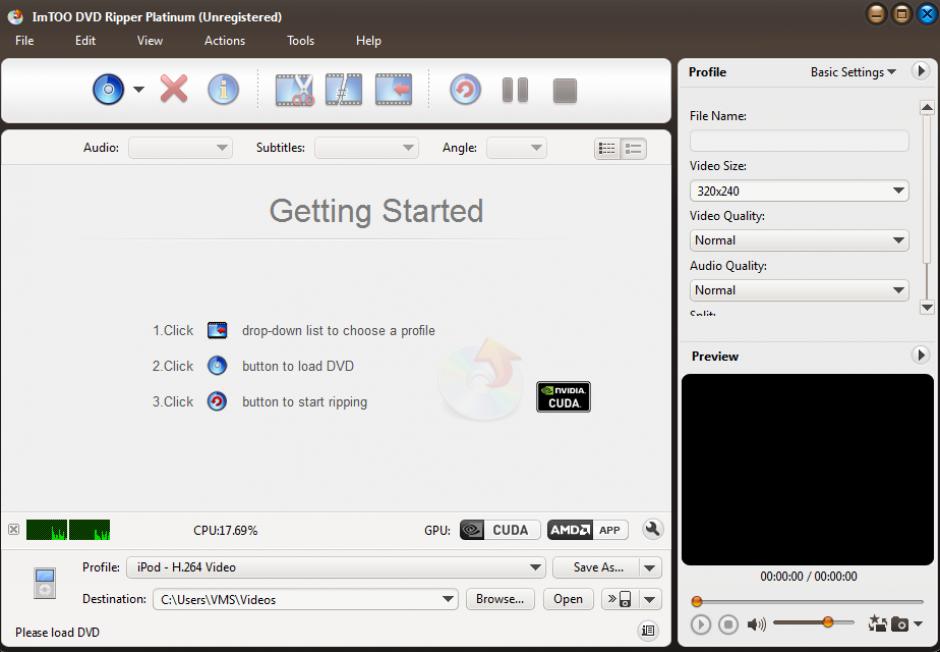The image size is (940, 652).
Task: Click the CPU usage graph
Action: coord(68,530)
